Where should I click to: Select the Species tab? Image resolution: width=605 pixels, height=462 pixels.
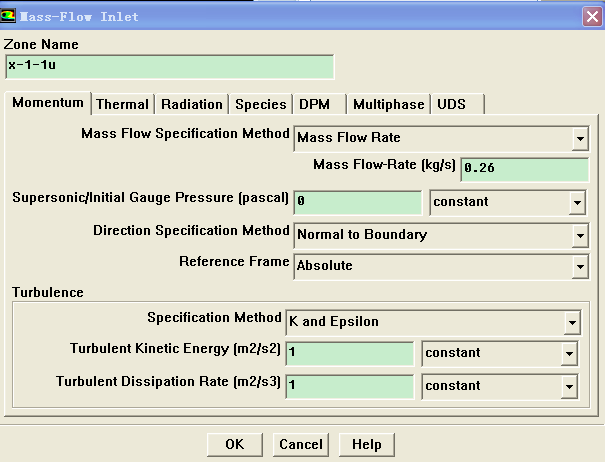pos(259,104)
